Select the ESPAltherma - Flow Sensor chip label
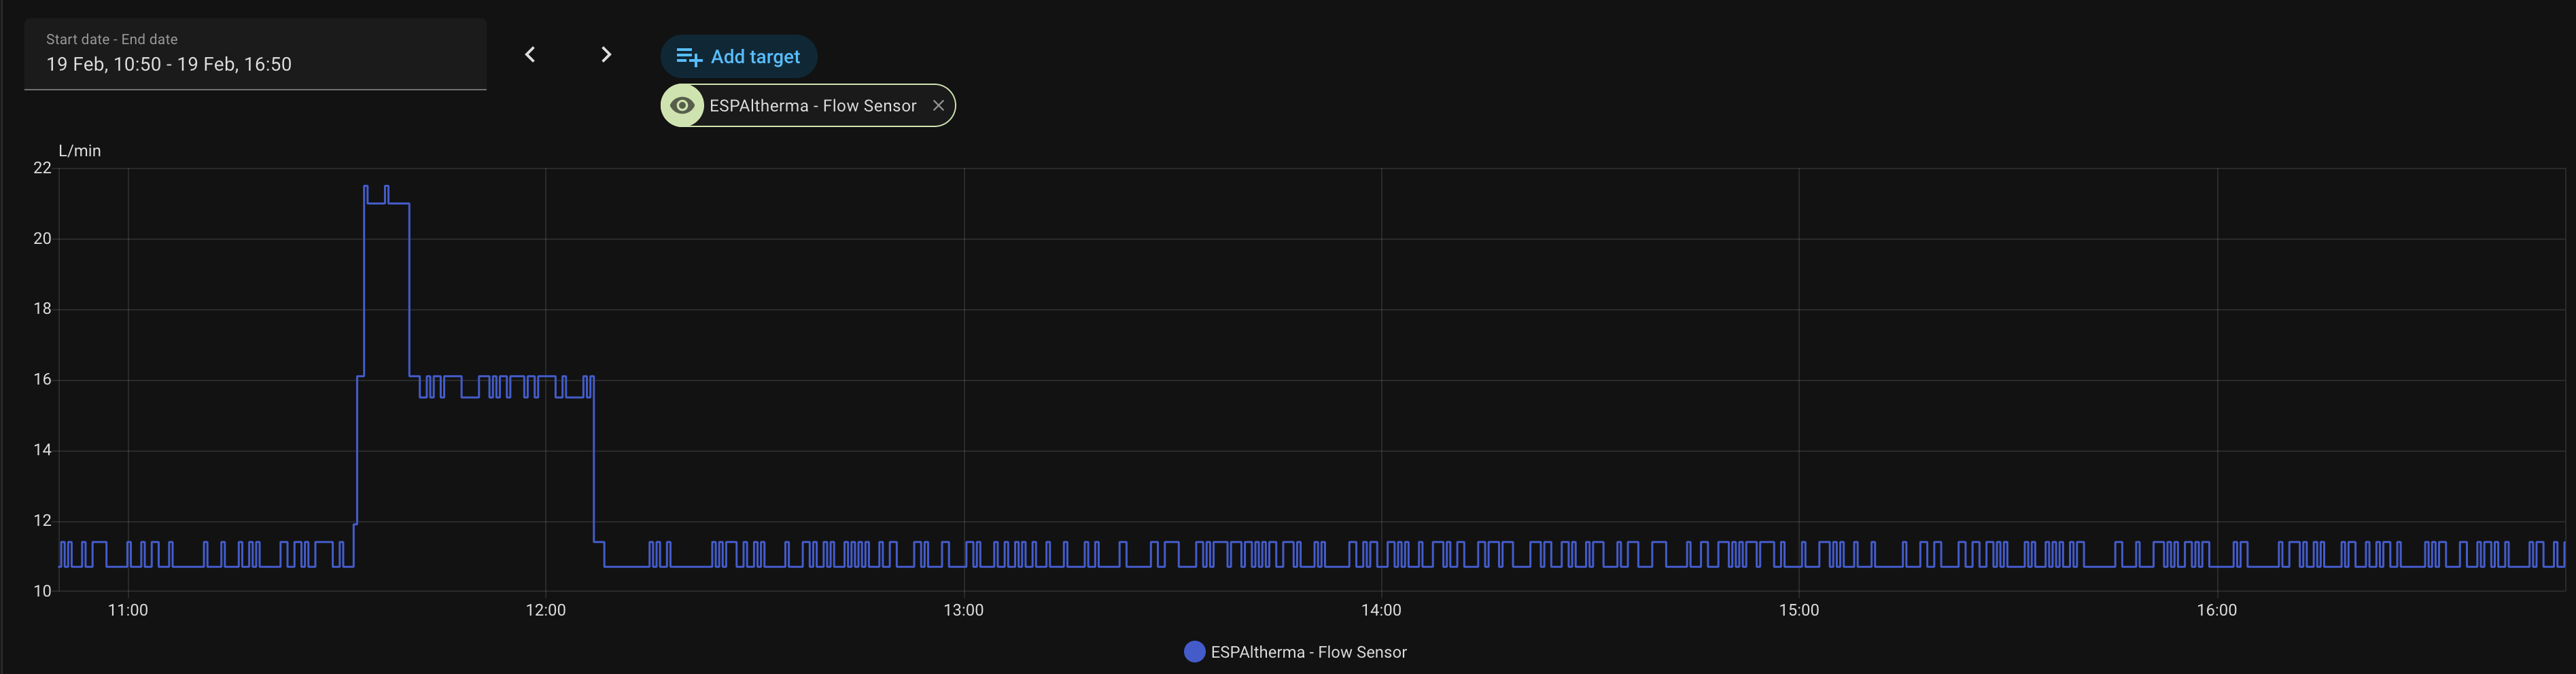Screen dimensions: 2576x674 (812, 106)
